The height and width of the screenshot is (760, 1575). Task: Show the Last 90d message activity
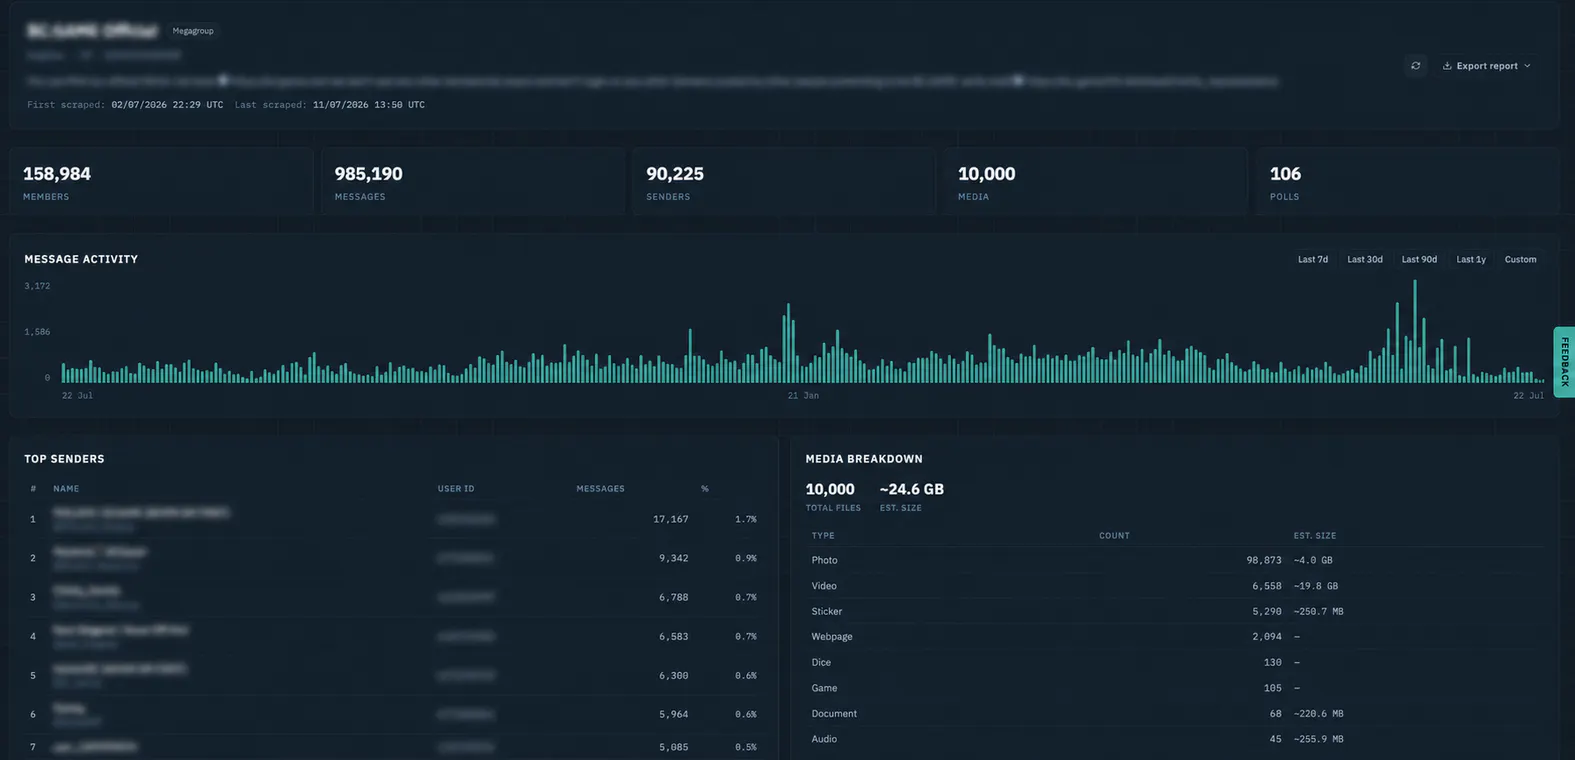[x=1419, y=259]
